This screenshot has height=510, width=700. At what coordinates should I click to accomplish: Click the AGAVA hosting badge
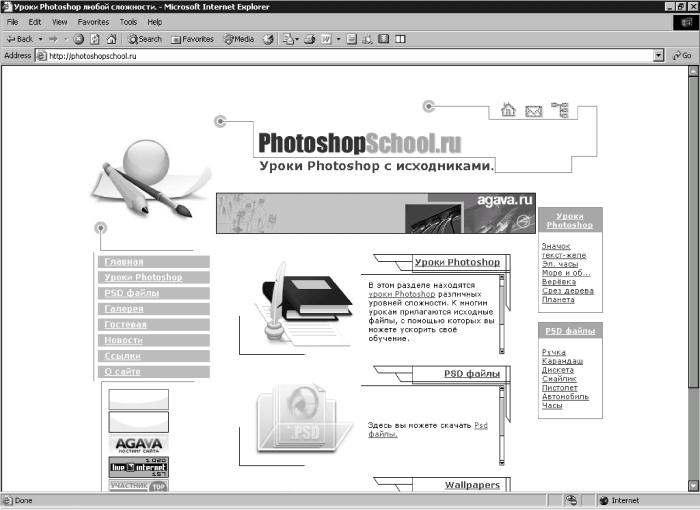click(x=139, y=445)
